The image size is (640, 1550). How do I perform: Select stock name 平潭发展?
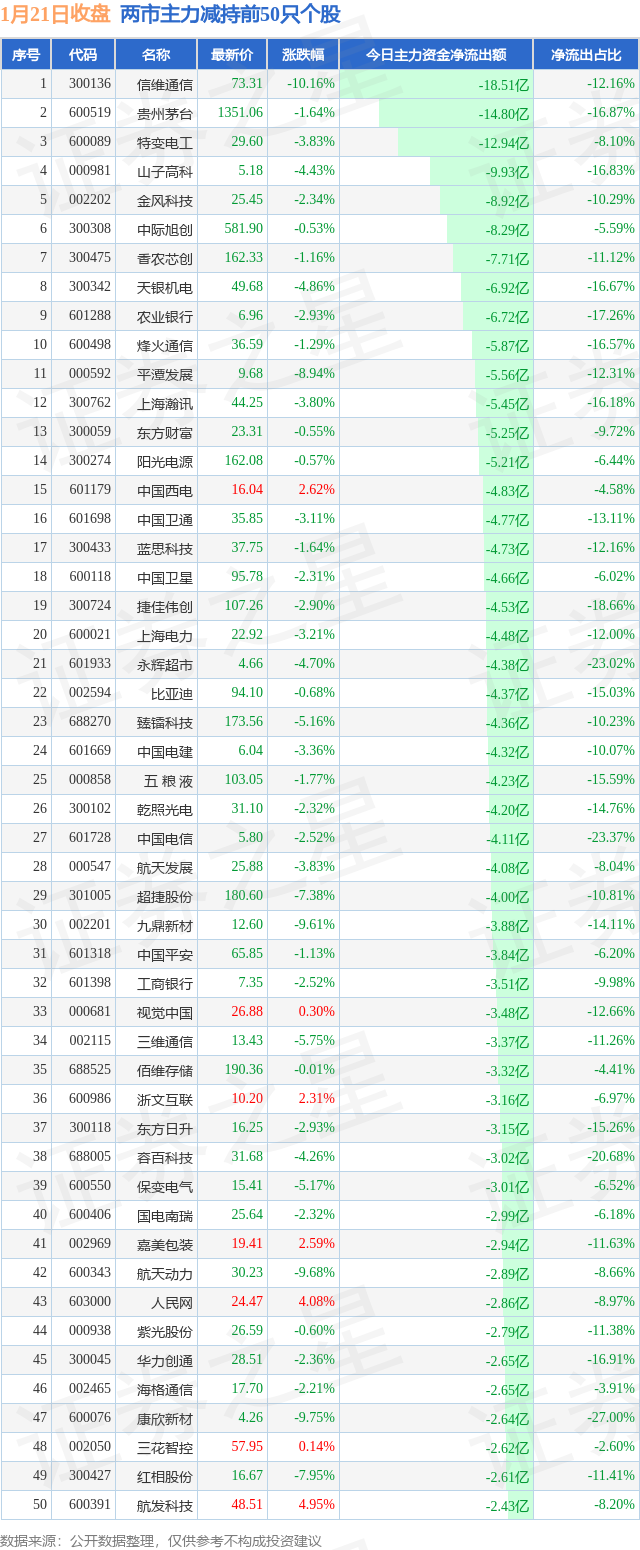pyautogui.click(x=165, y=374)
